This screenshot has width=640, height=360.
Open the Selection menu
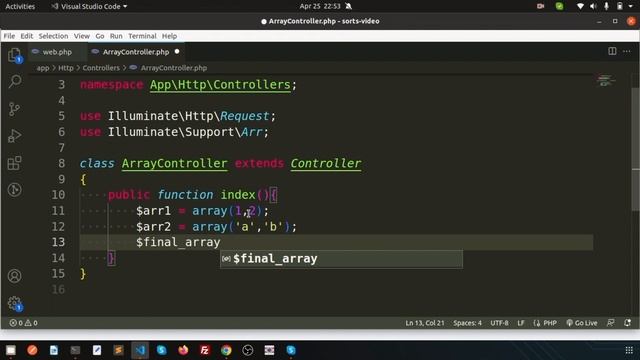point(53,36)
